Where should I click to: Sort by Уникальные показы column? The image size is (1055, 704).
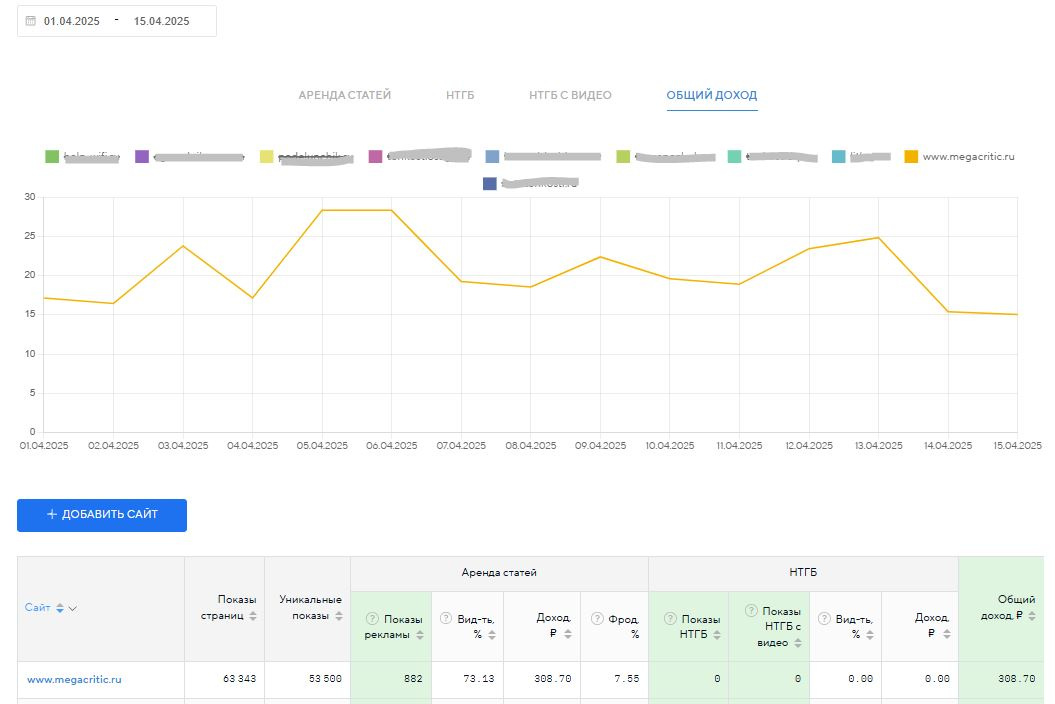339,615
